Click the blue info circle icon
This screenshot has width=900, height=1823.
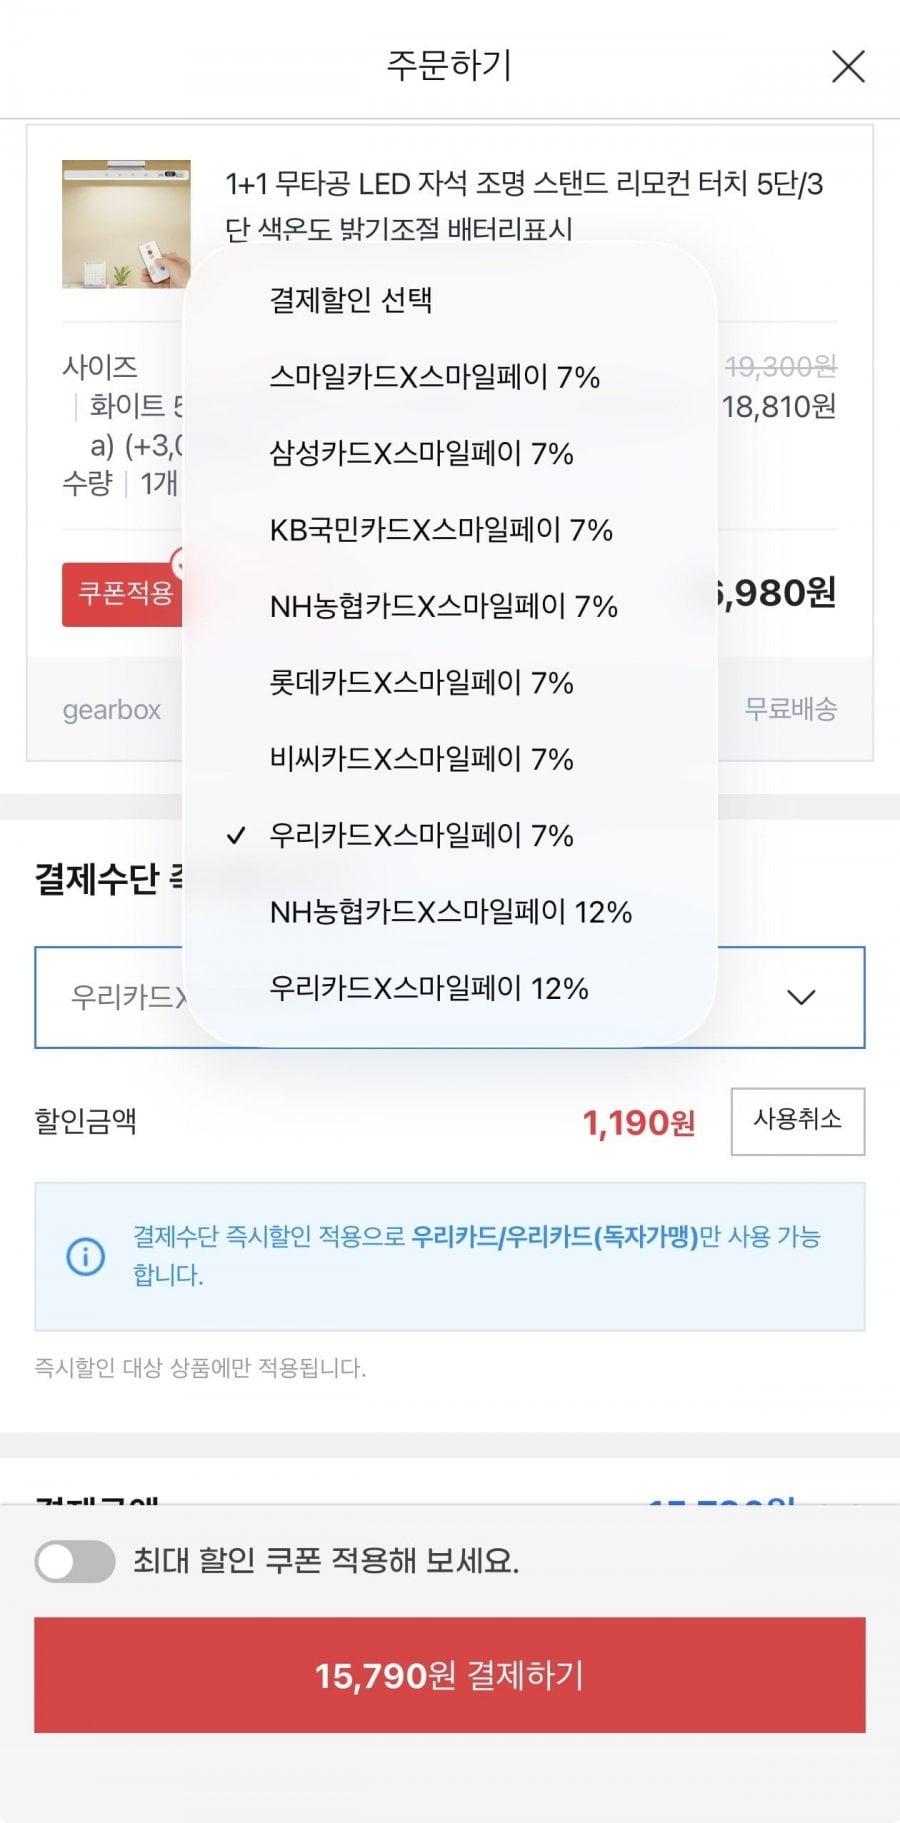(85, 1256)
